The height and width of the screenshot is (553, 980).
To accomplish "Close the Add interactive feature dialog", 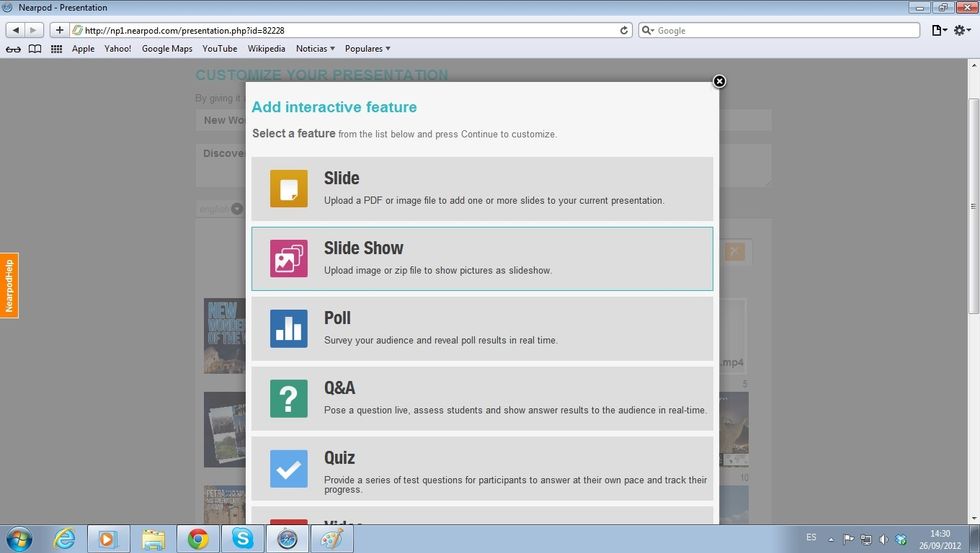I will click(x=719, y=81).
